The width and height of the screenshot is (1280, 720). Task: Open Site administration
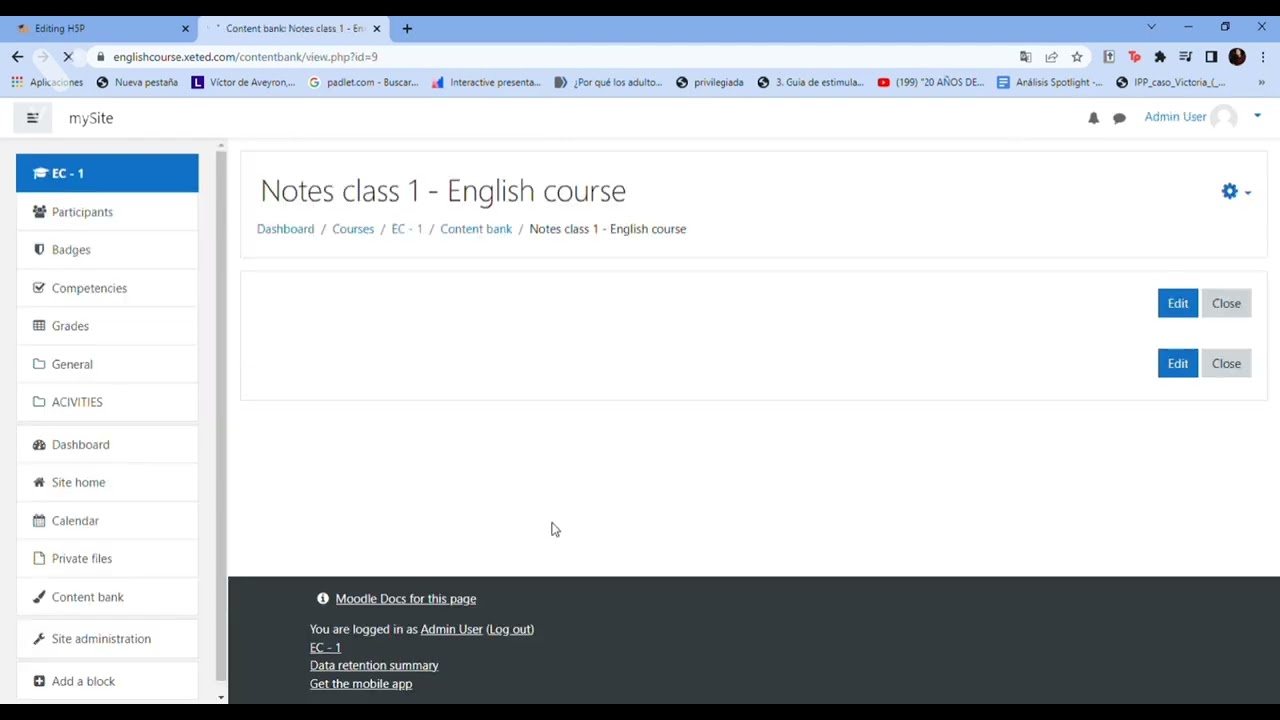107,639
